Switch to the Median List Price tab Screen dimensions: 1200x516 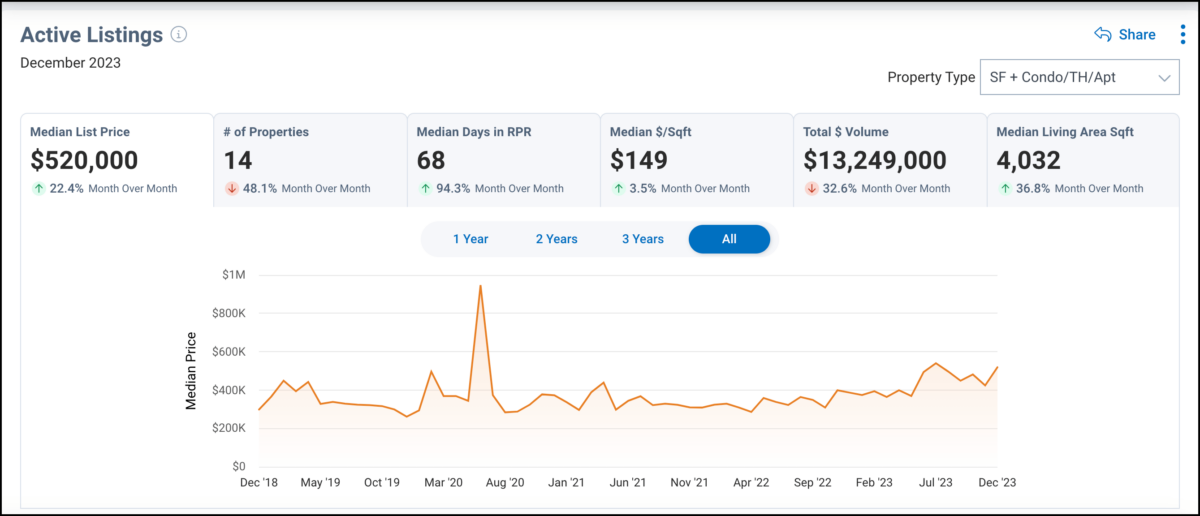point(116,159)
